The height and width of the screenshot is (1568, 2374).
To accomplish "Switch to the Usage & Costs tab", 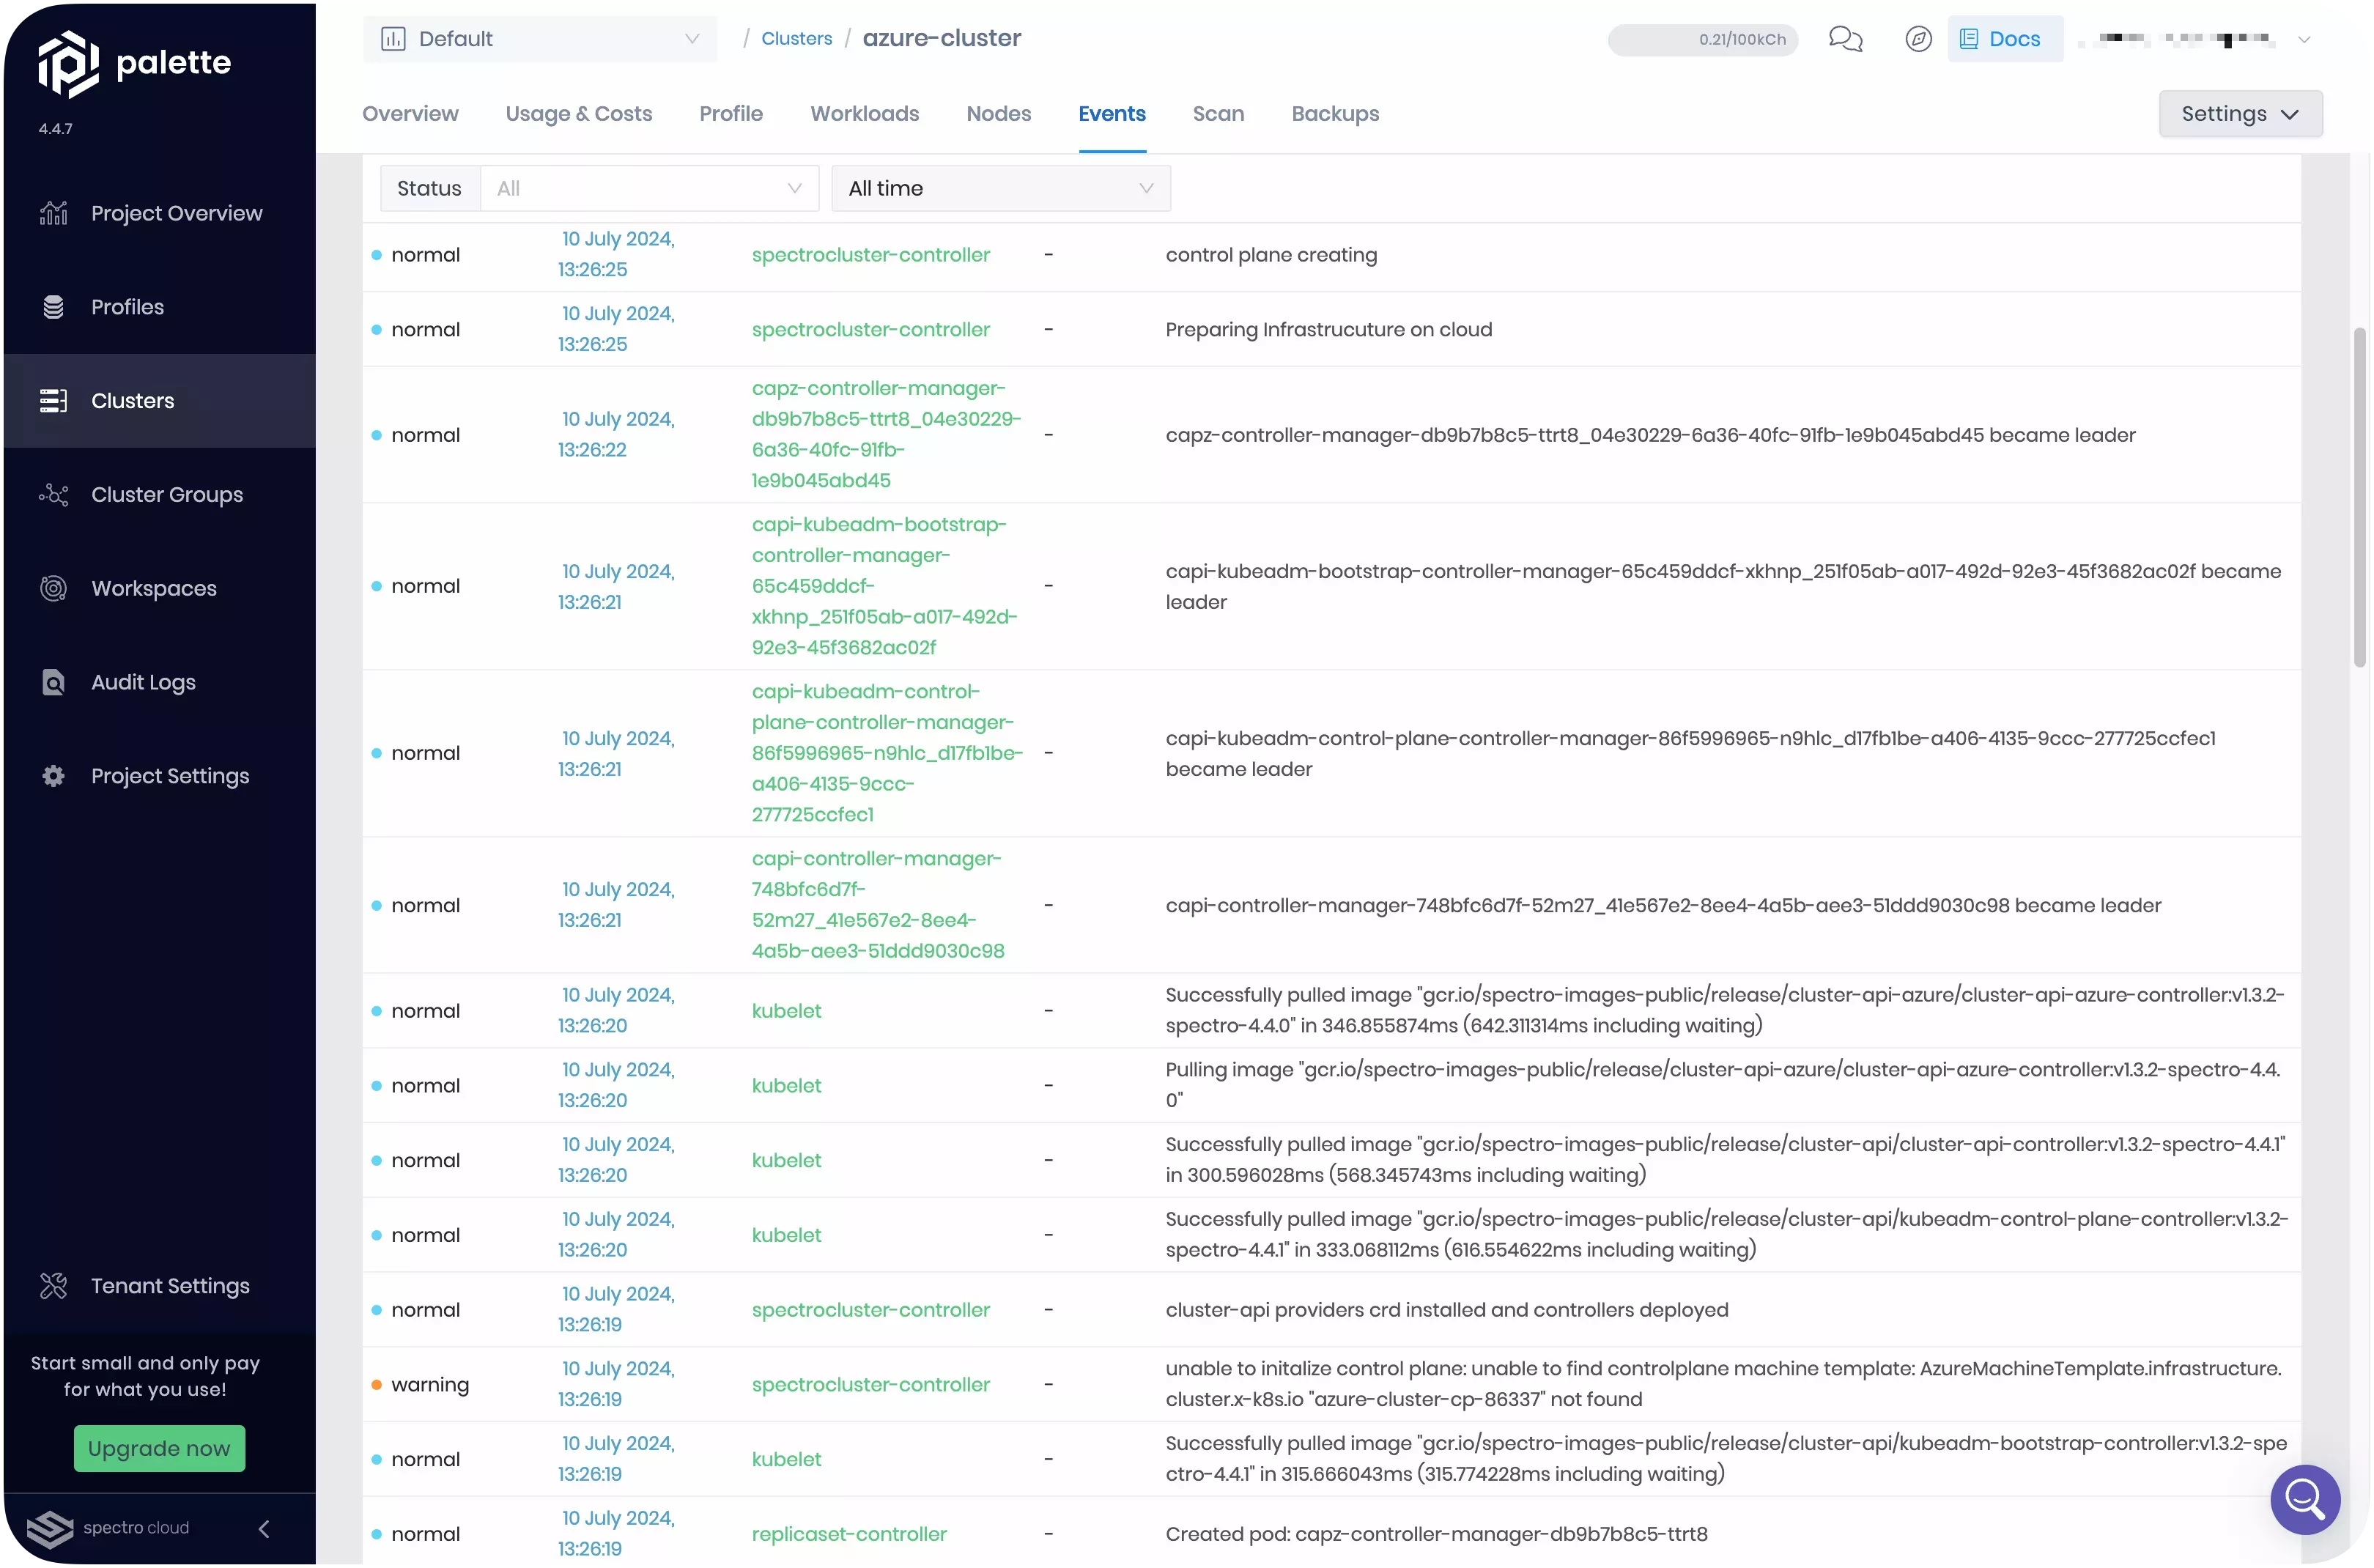I will (579, 114).
